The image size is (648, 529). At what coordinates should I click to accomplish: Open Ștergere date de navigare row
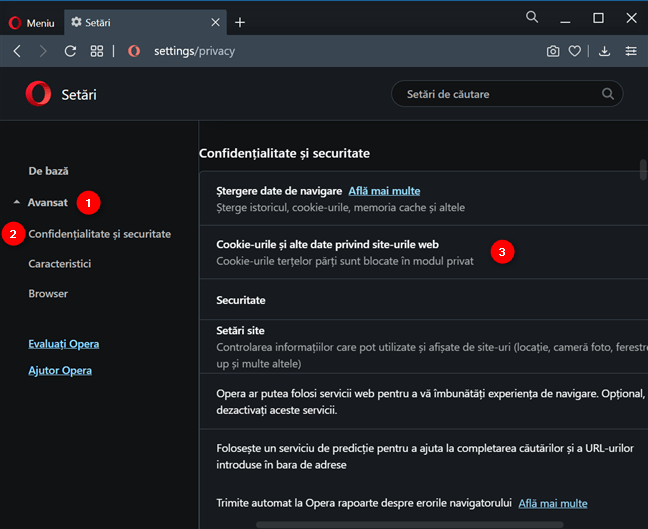pos(424,199)
